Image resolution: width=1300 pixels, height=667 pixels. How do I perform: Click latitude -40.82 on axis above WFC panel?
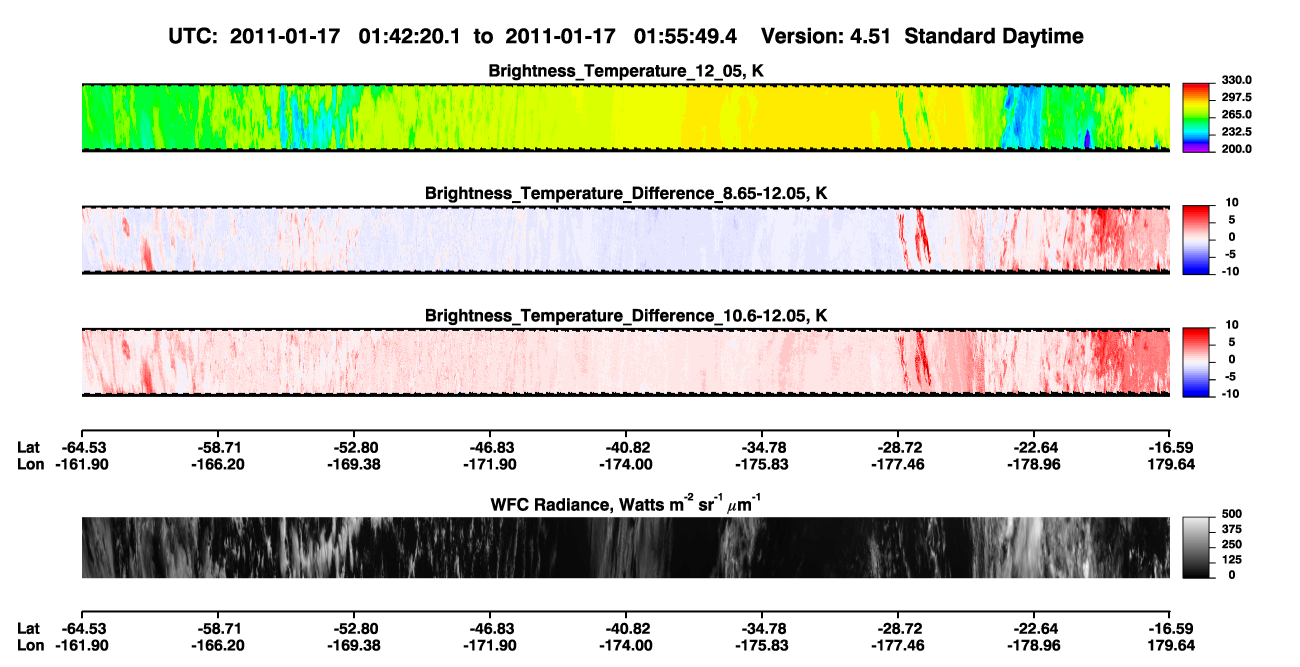click(626, 447)
